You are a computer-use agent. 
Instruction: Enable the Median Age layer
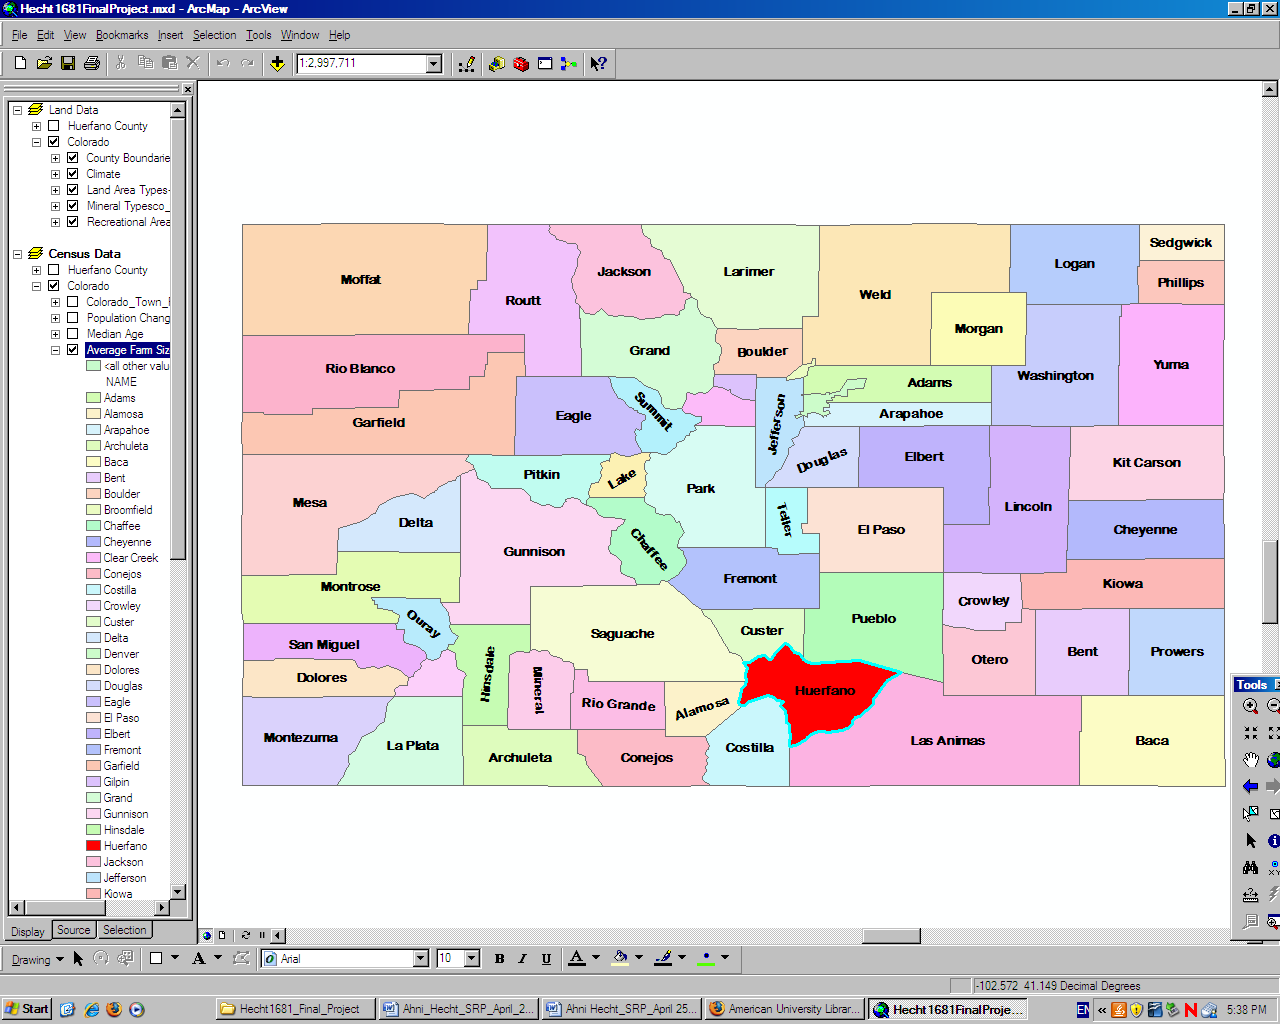[x=72, y=334]
